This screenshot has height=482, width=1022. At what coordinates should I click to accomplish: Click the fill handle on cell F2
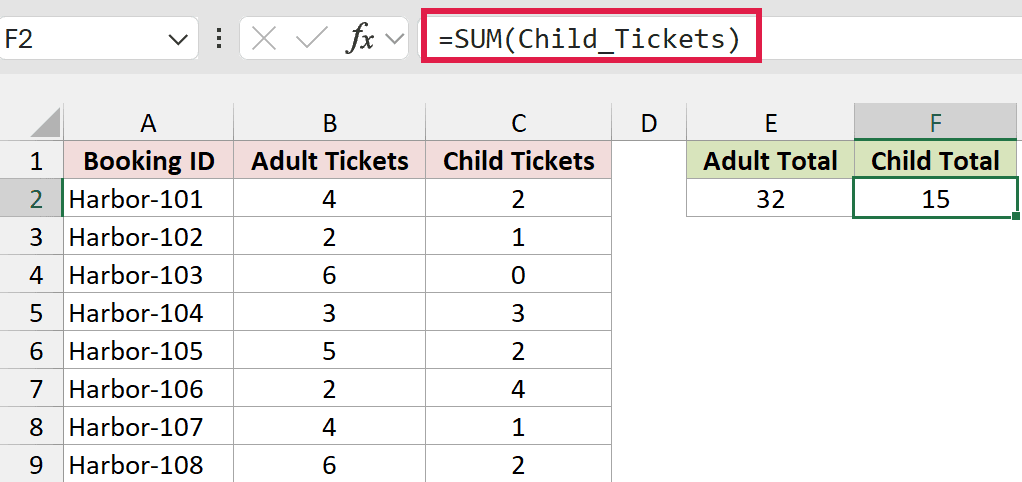(1016, 216)
